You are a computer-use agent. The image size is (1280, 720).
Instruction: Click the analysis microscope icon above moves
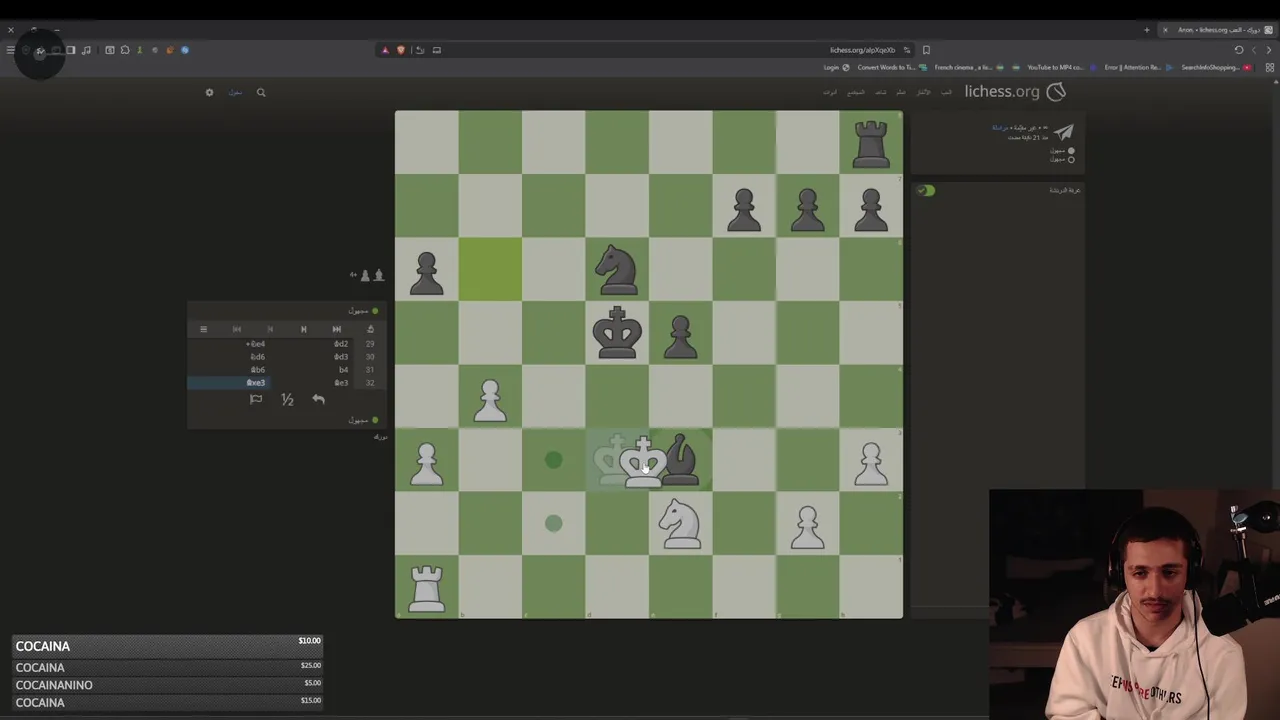[x=370, y=329]
